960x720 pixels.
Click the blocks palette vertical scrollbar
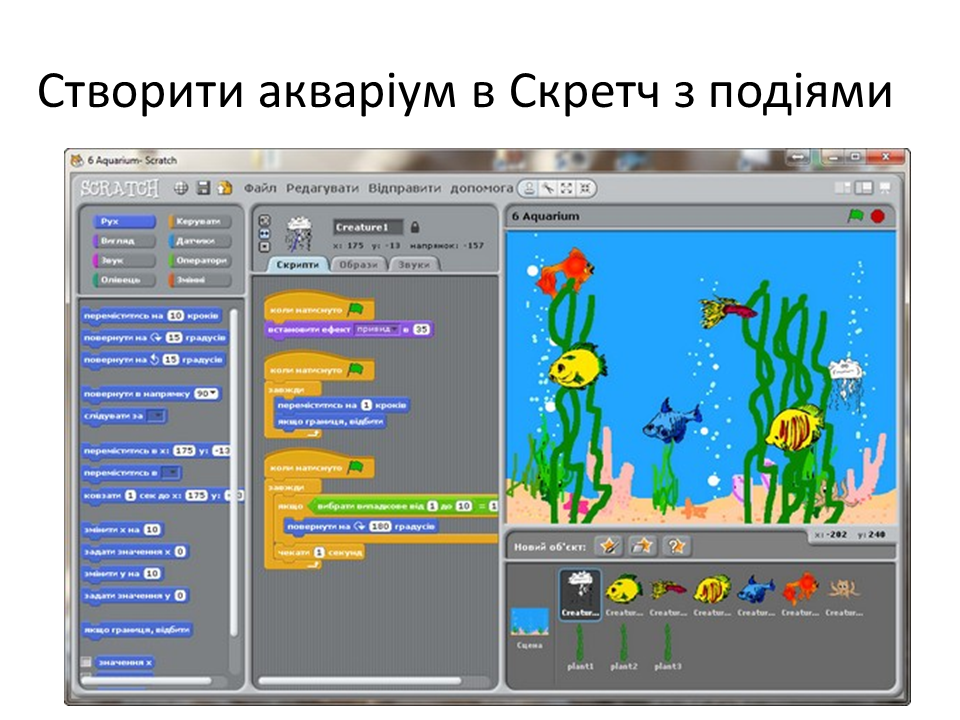point(233,471)
